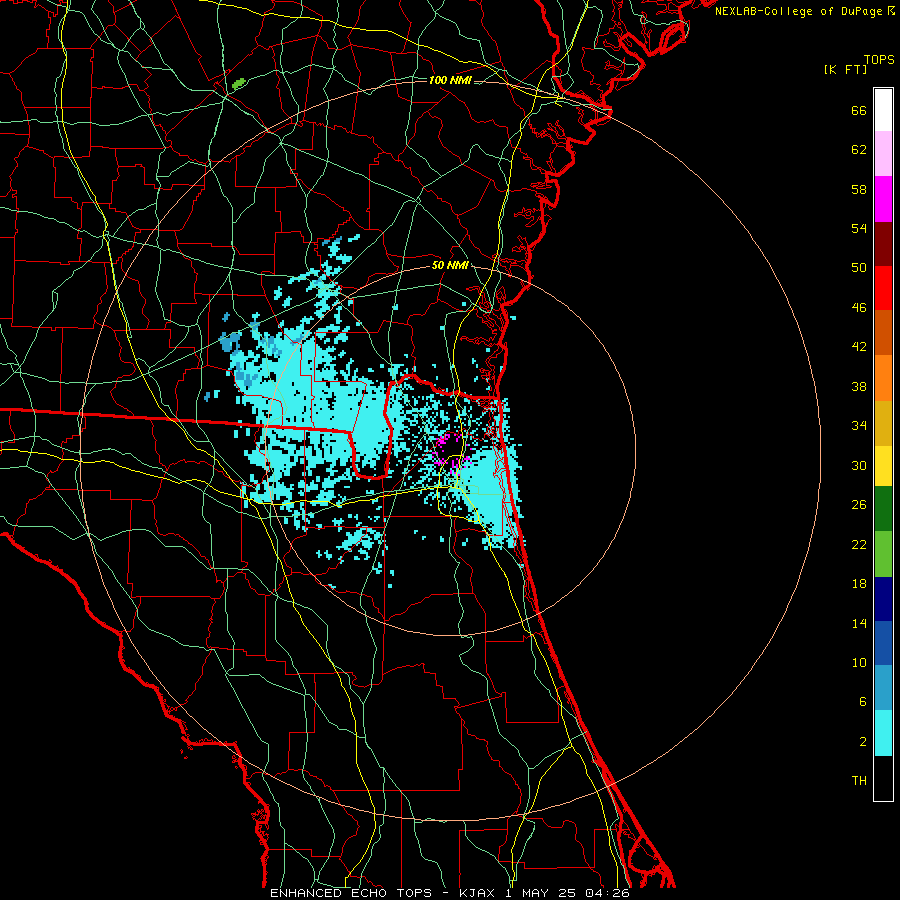Click the dark green 30 kft swatch
900x900 pixels.
tap(883, 509)
